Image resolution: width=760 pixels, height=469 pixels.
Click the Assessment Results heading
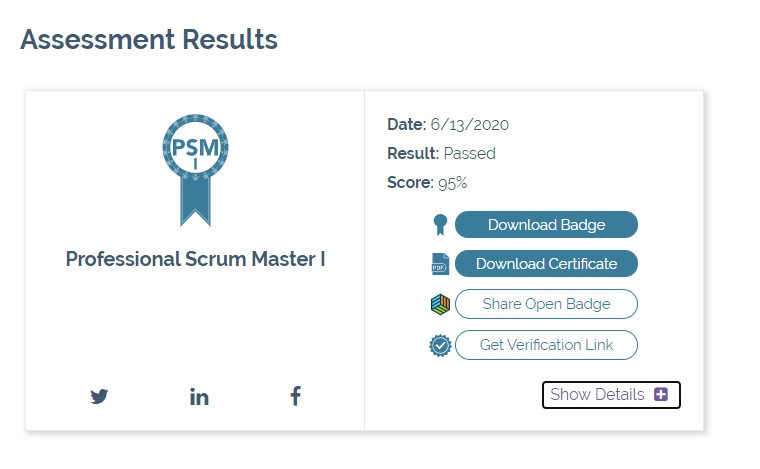click(x=149, y=40)
